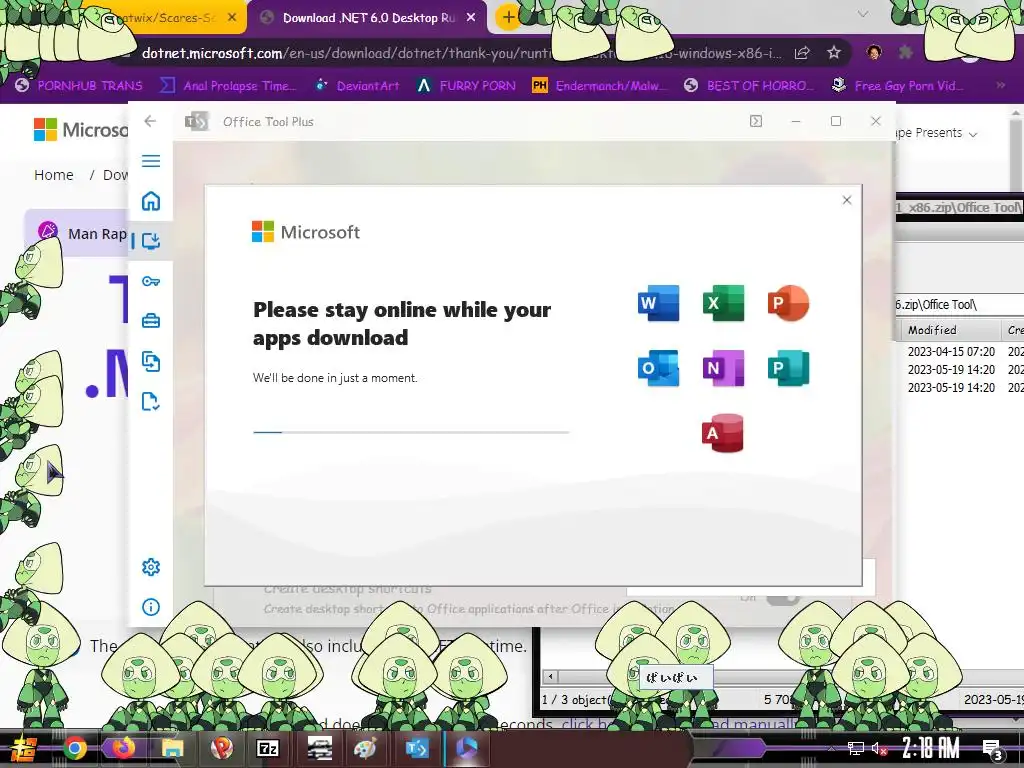Click the network tray icon
The image size is (1024, 768).
click(856, 749)
